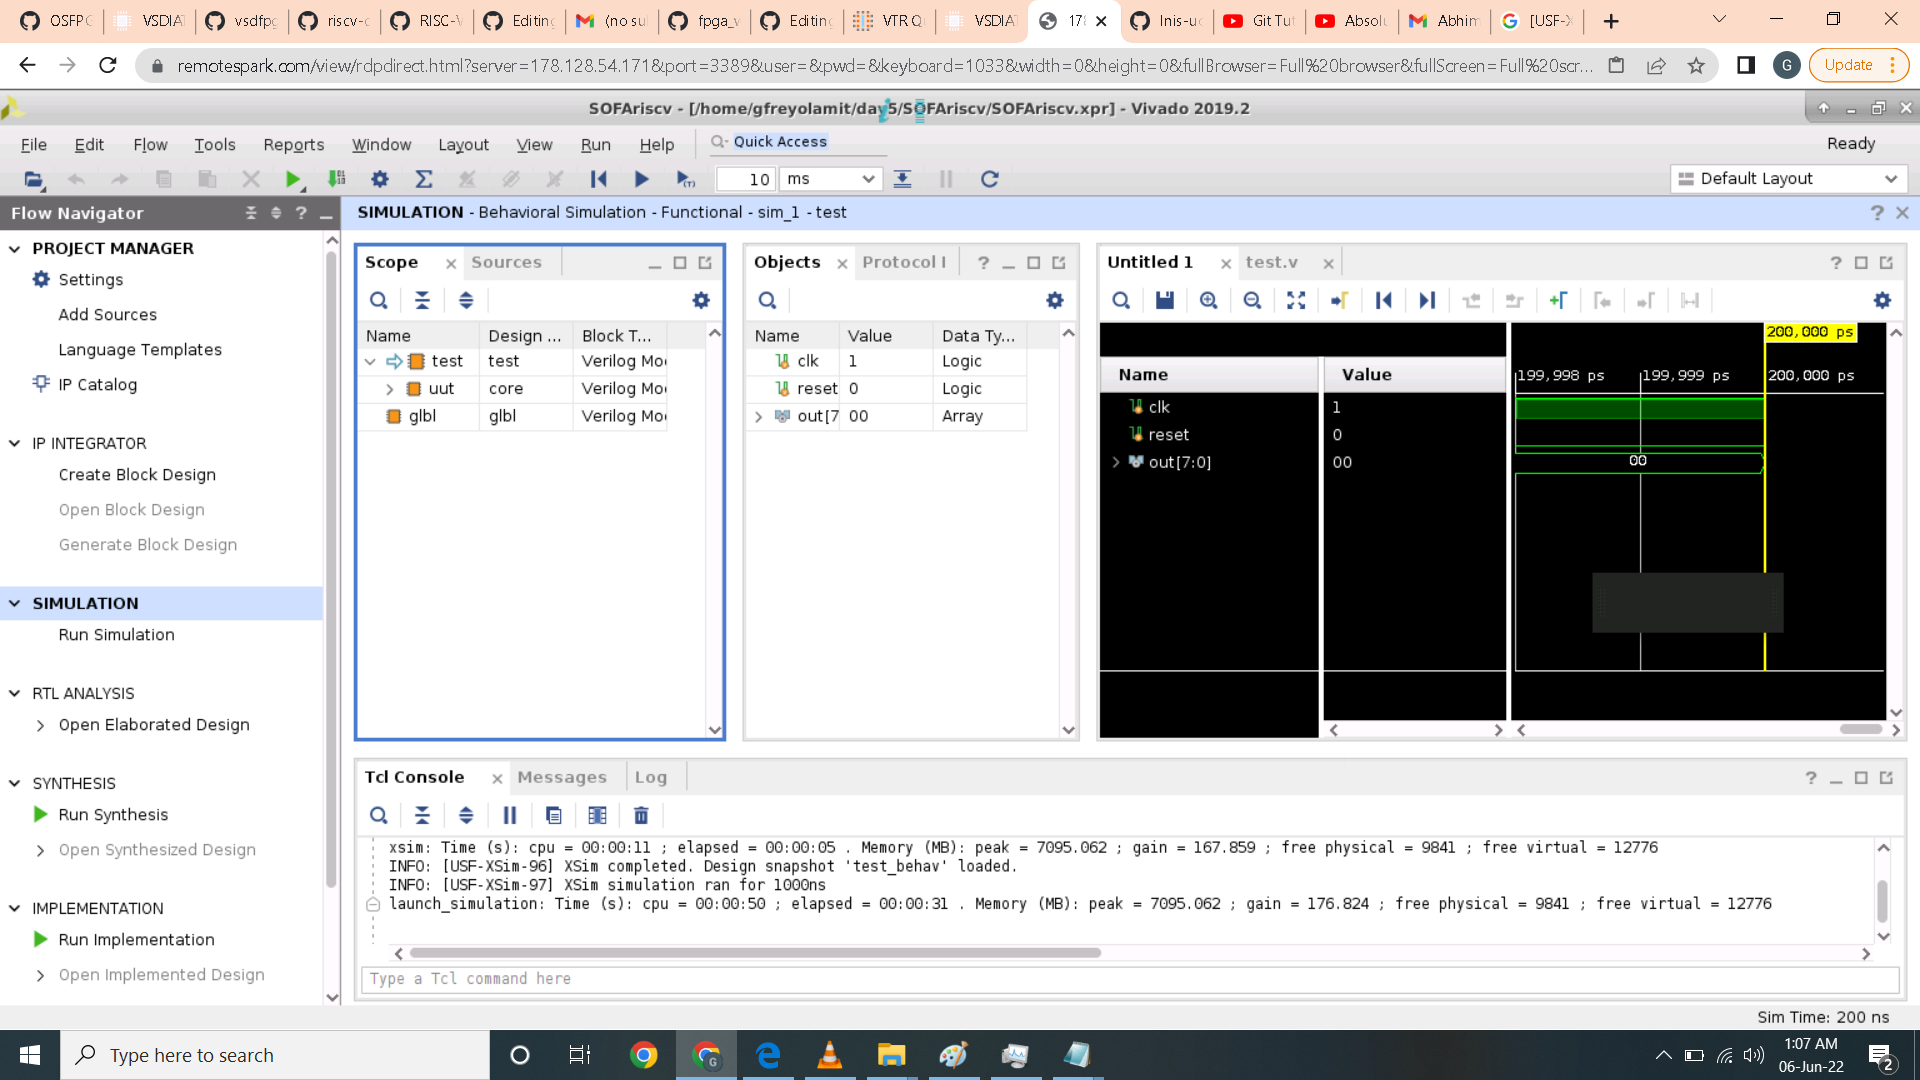Click Go To Time Zero waveform icon

click(x=1384, y=300)
